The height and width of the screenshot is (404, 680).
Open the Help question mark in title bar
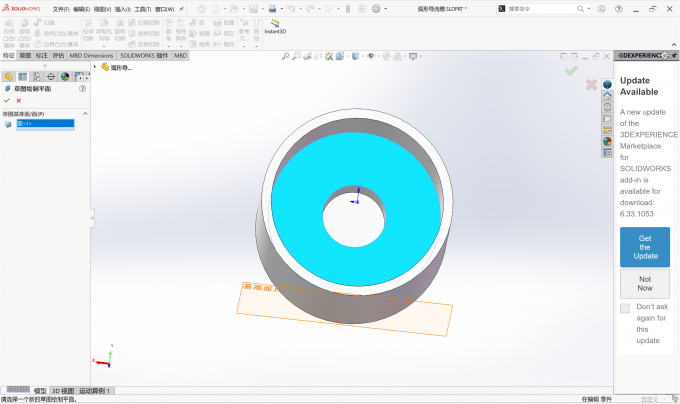(619, 9)
